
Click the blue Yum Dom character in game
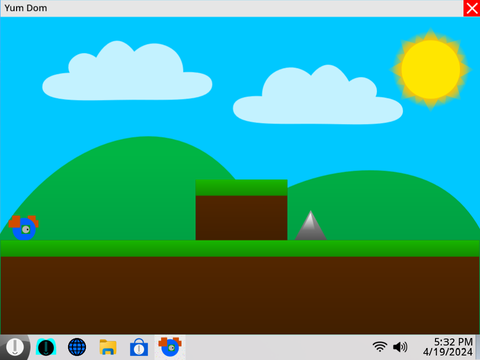24,228
